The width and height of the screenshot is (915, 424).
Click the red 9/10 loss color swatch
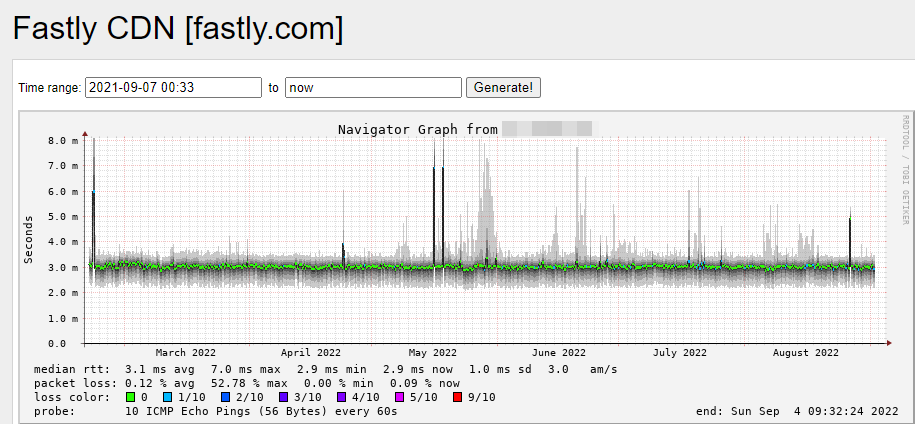[458, 397]
